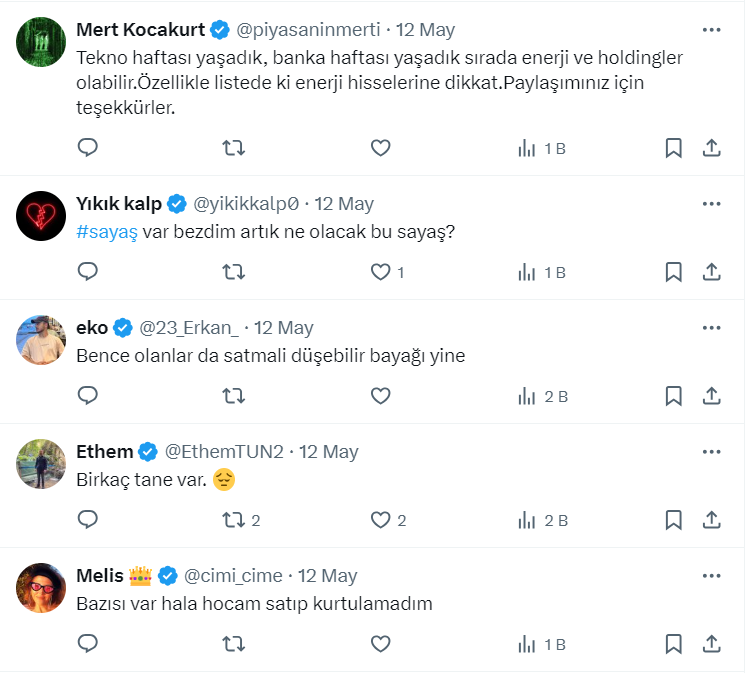Bookmark Melis's tweet
Viewport: 756px width, 673px height.
pos(674,644)
